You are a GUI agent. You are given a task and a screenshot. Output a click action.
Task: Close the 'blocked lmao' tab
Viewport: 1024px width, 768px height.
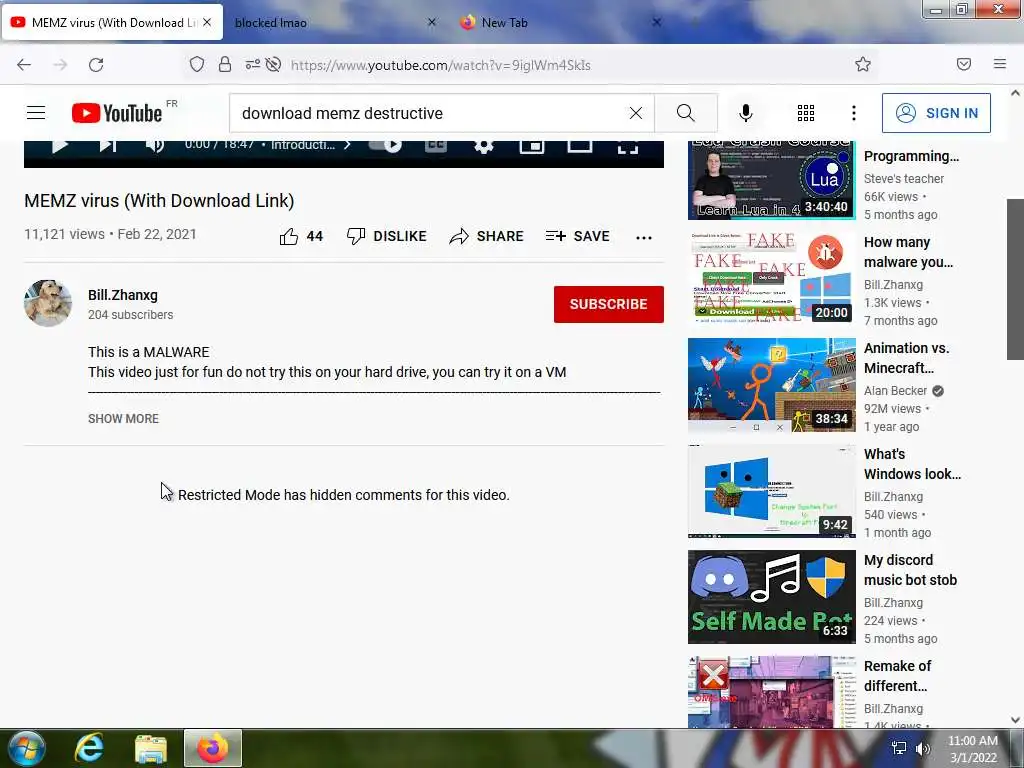(432, 22)
